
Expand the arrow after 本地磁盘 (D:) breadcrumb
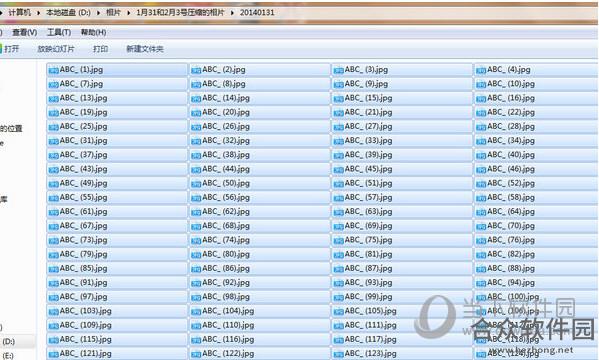tap(98, 13)
